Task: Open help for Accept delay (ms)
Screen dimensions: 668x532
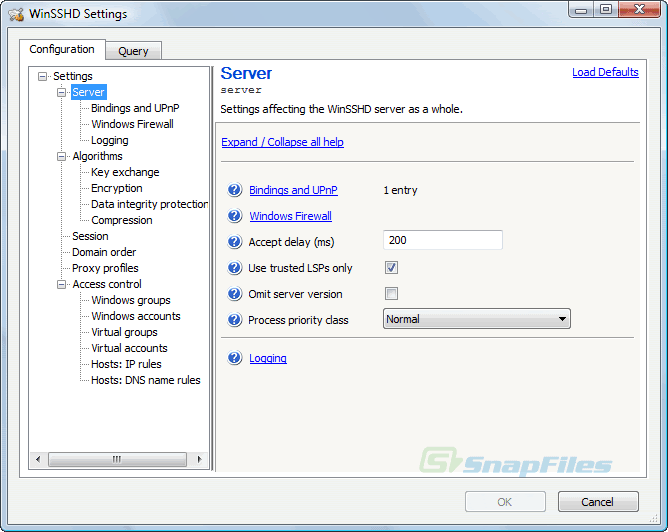Action: [234, 242]
